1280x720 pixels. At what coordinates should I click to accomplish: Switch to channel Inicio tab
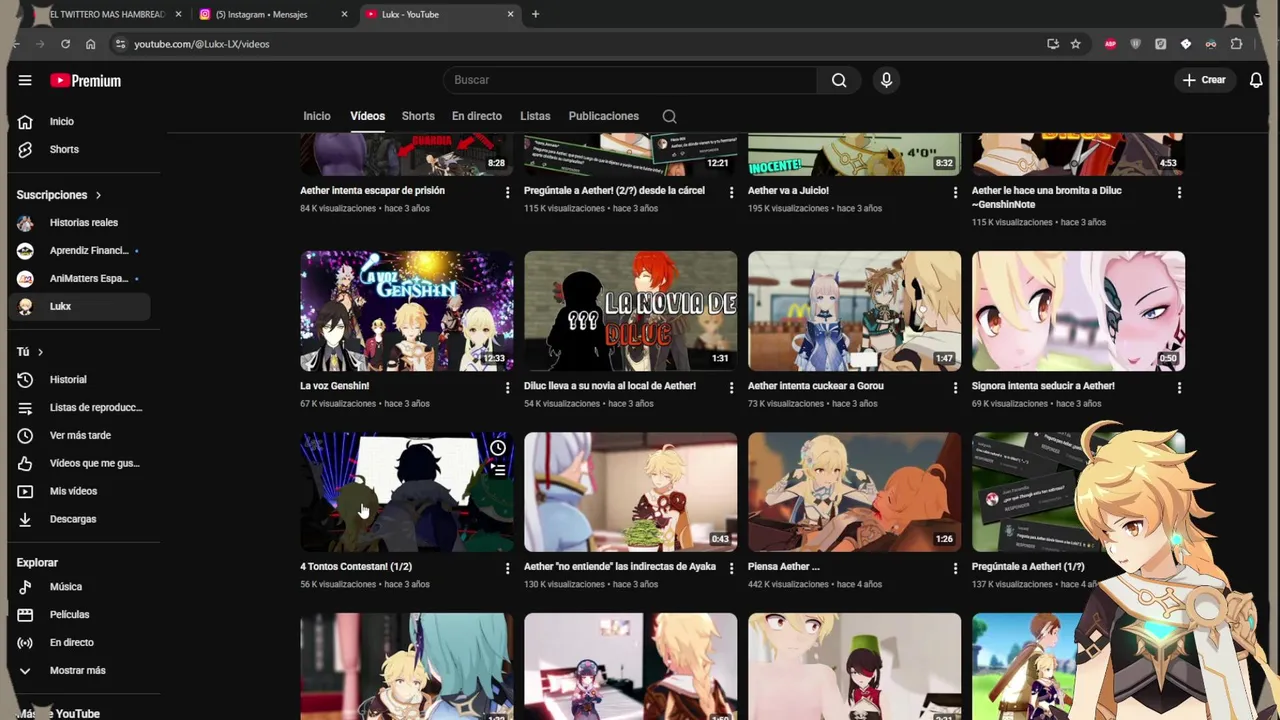coord(317,116)
